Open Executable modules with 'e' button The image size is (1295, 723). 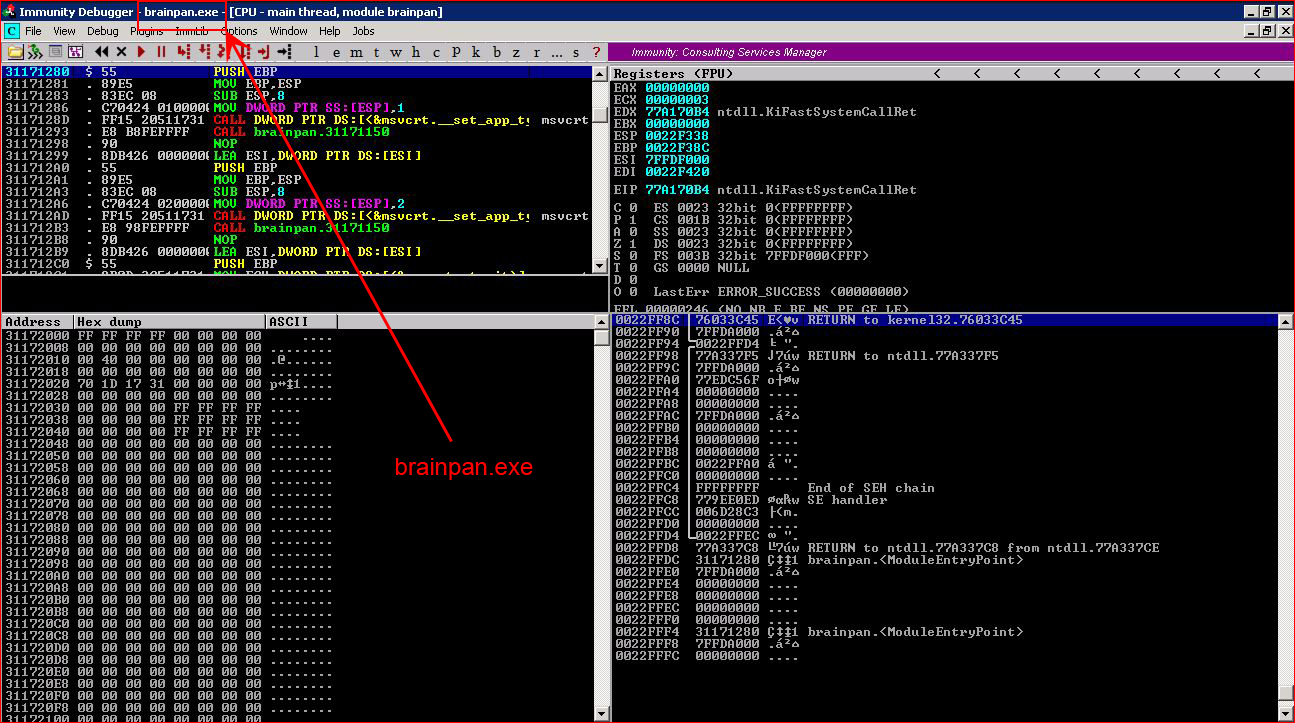click(336, 51)
